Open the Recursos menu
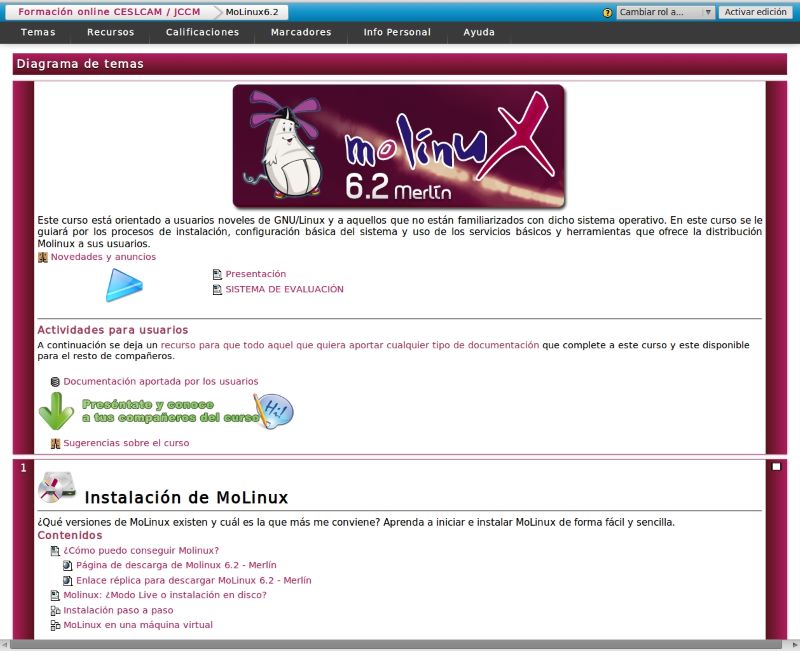This screenshot has height=651, width=800. coord(111,32)
